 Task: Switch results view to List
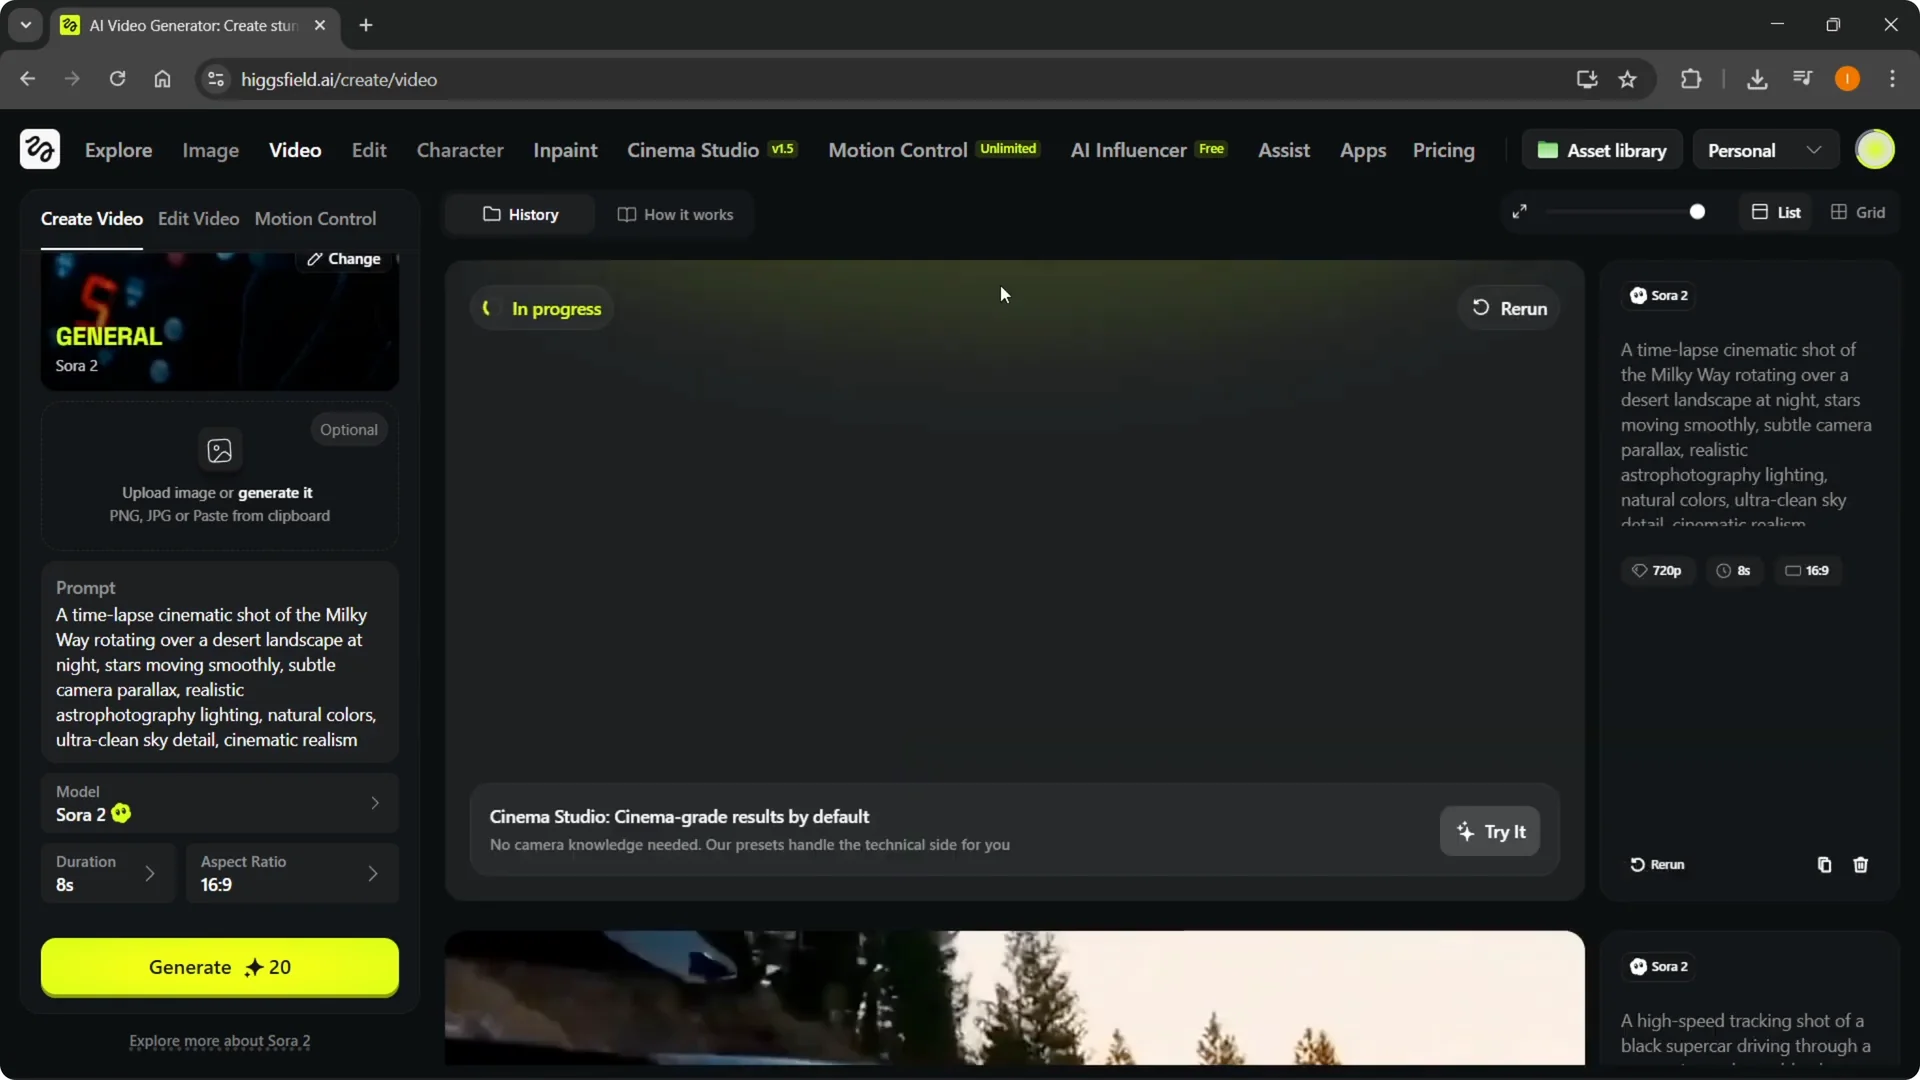[1776, 212]
